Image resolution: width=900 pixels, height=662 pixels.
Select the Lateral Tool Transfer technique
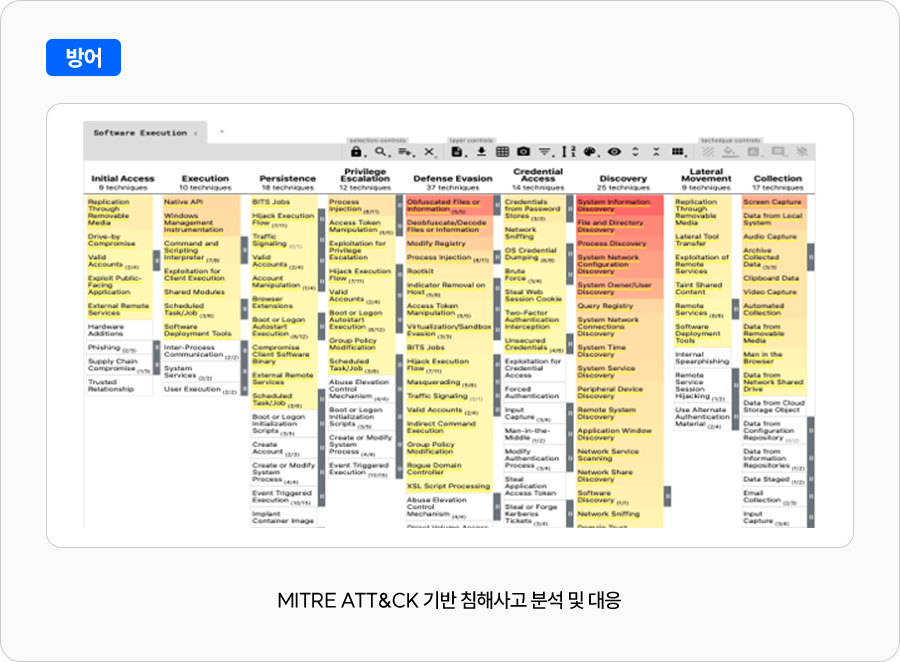pos(703,240)
